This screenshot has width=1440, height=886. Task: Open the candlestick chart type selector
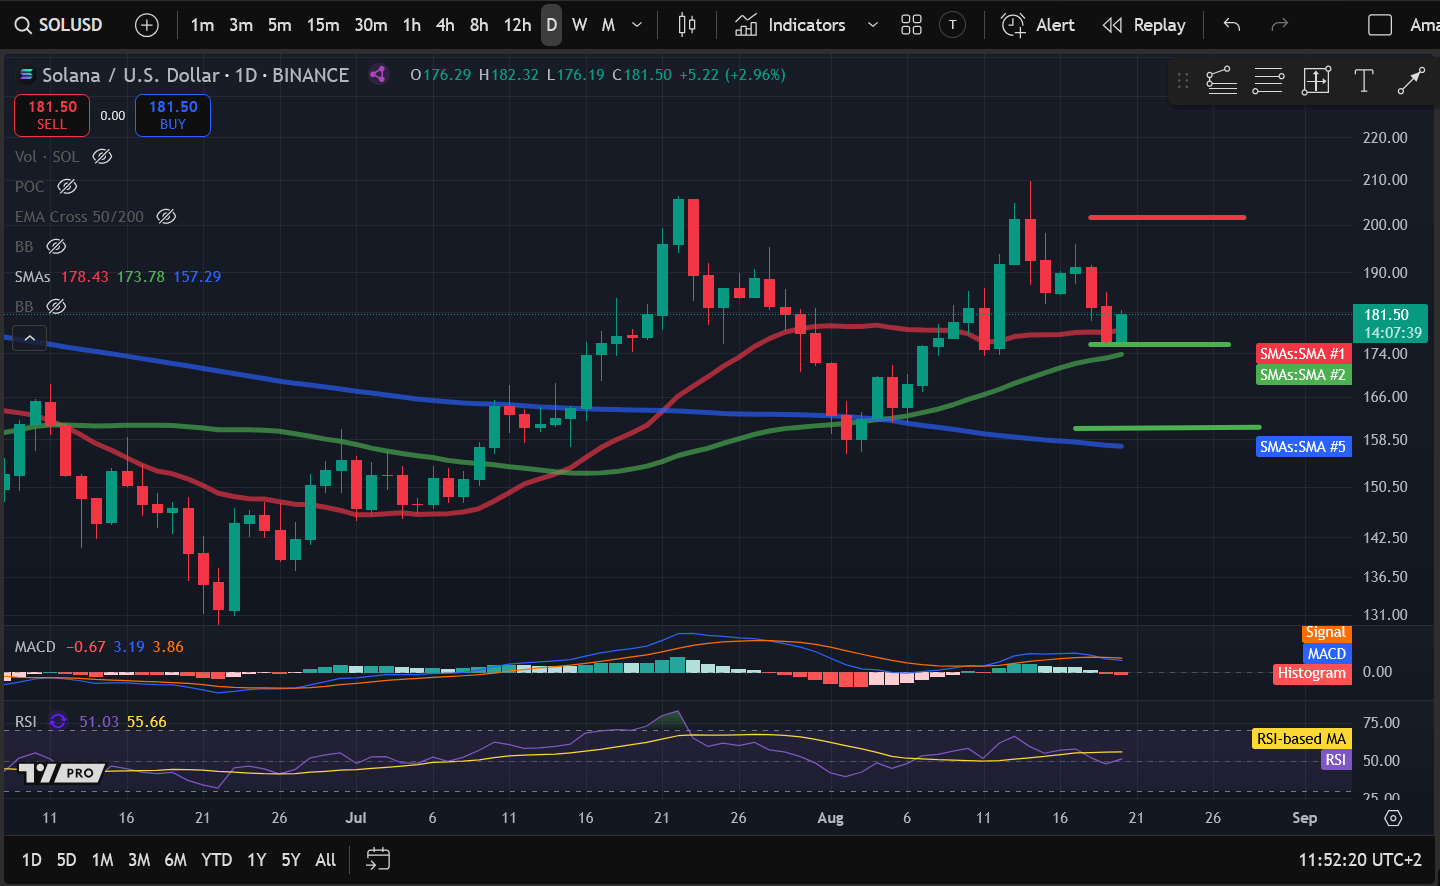click(687, 25)
